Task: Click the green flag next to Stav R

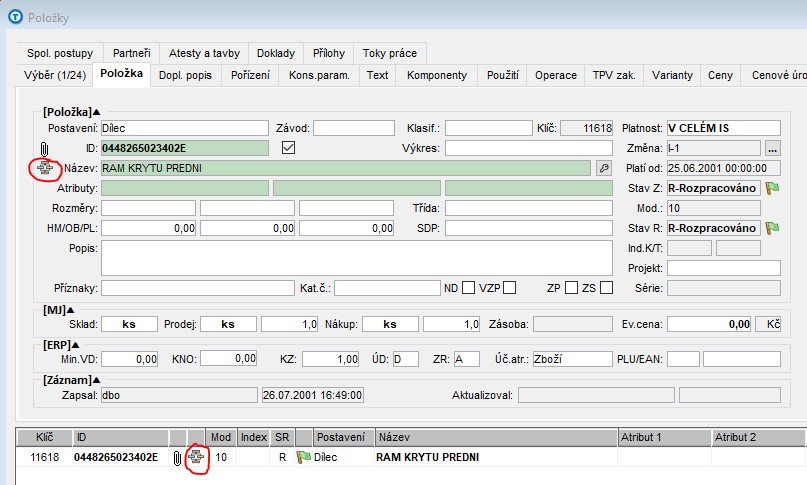Action: (x=772, y=228)
